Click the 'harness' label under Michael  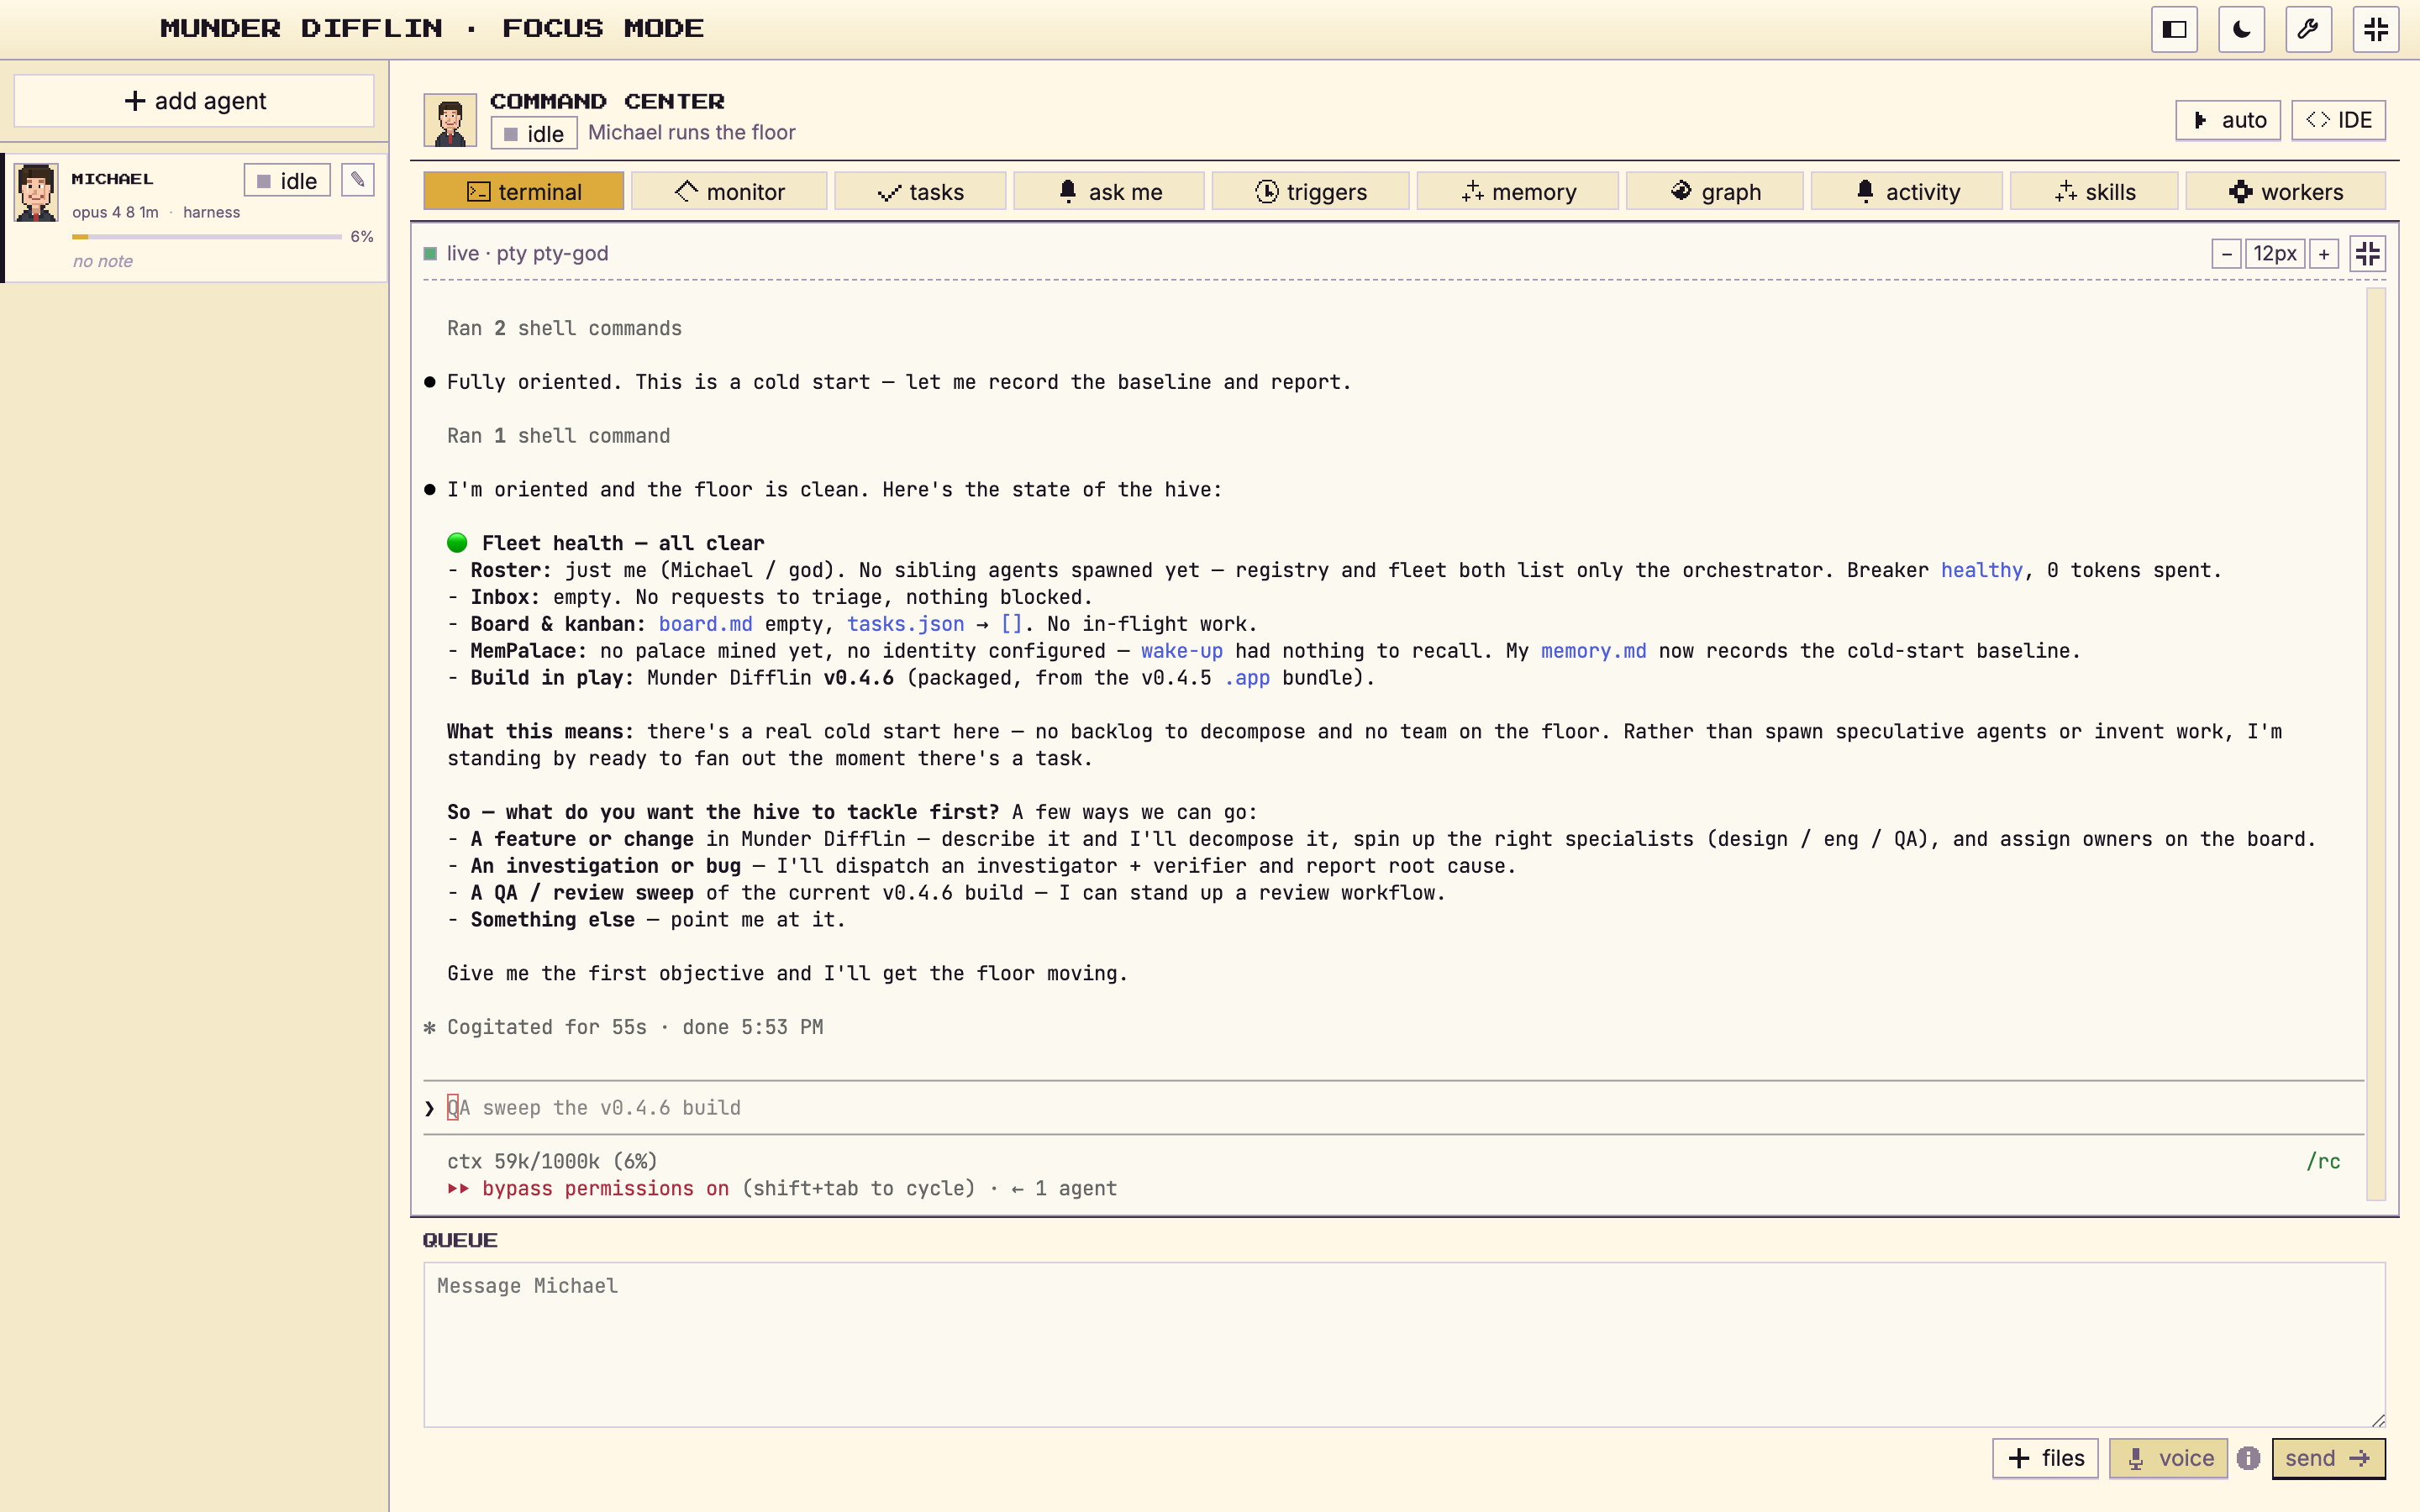tap(211, 212)
